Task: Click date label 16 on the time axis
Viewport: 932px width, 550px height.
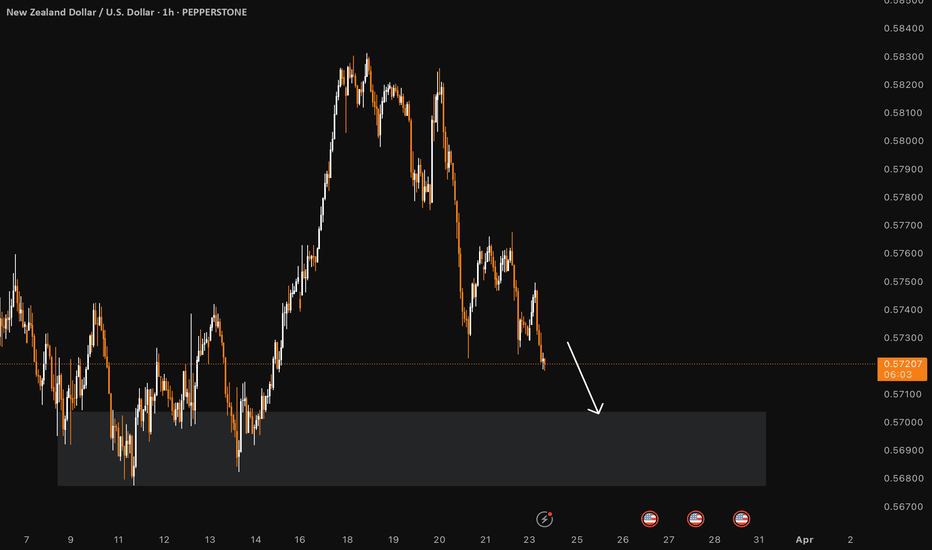Action: [300, 540]
